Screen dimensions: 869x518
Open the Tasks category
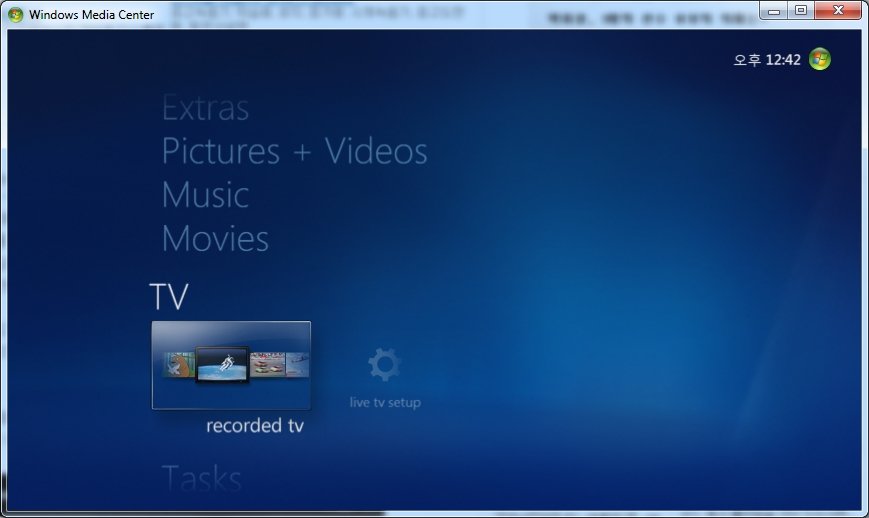pyautogui.click(x=201, y=479)
